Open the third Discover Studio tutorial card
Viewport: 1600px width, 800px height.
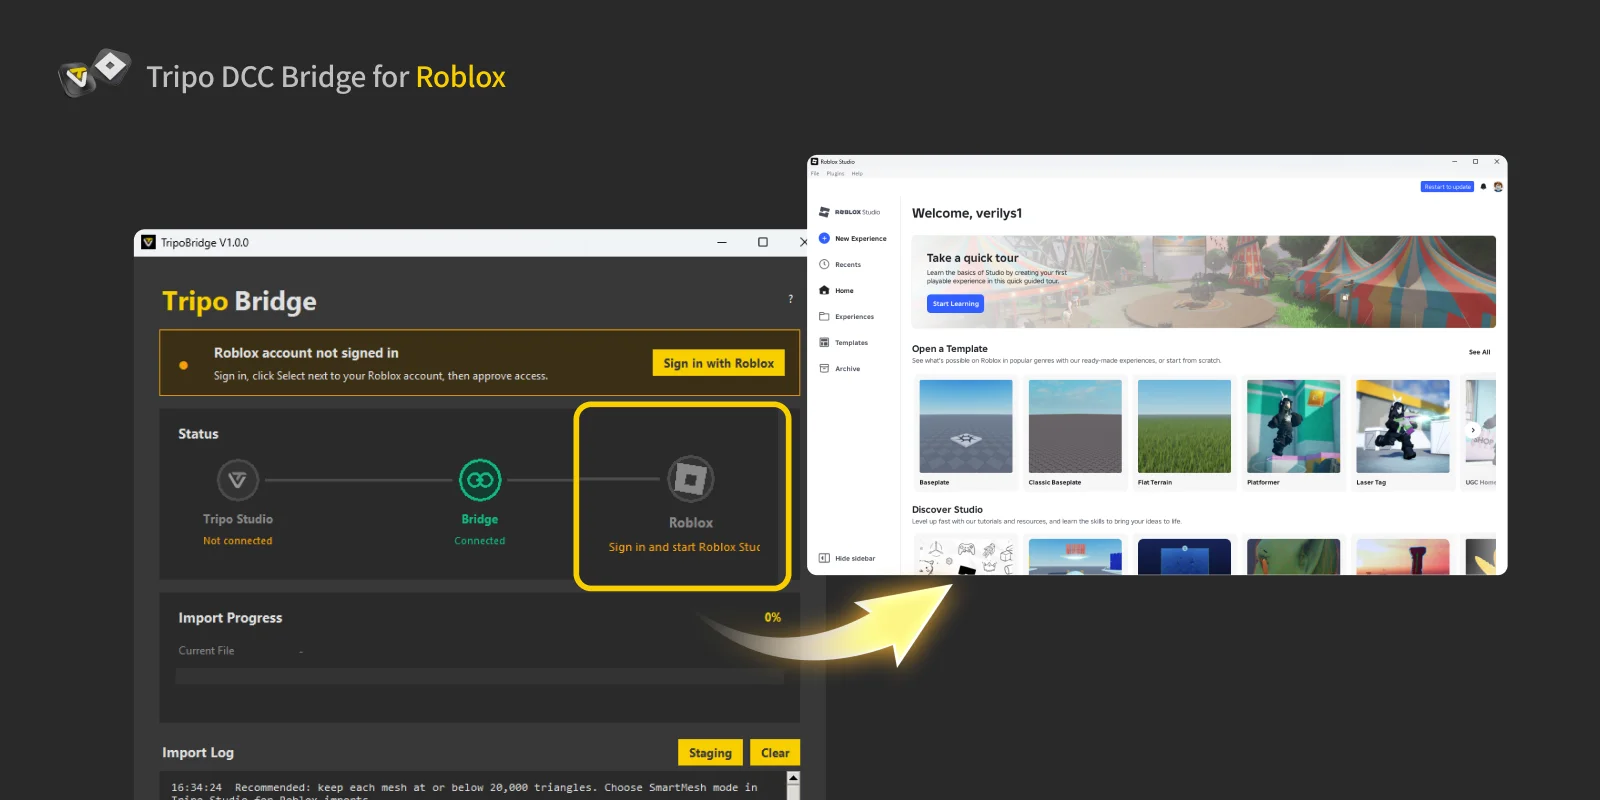tap(1184, 557)
